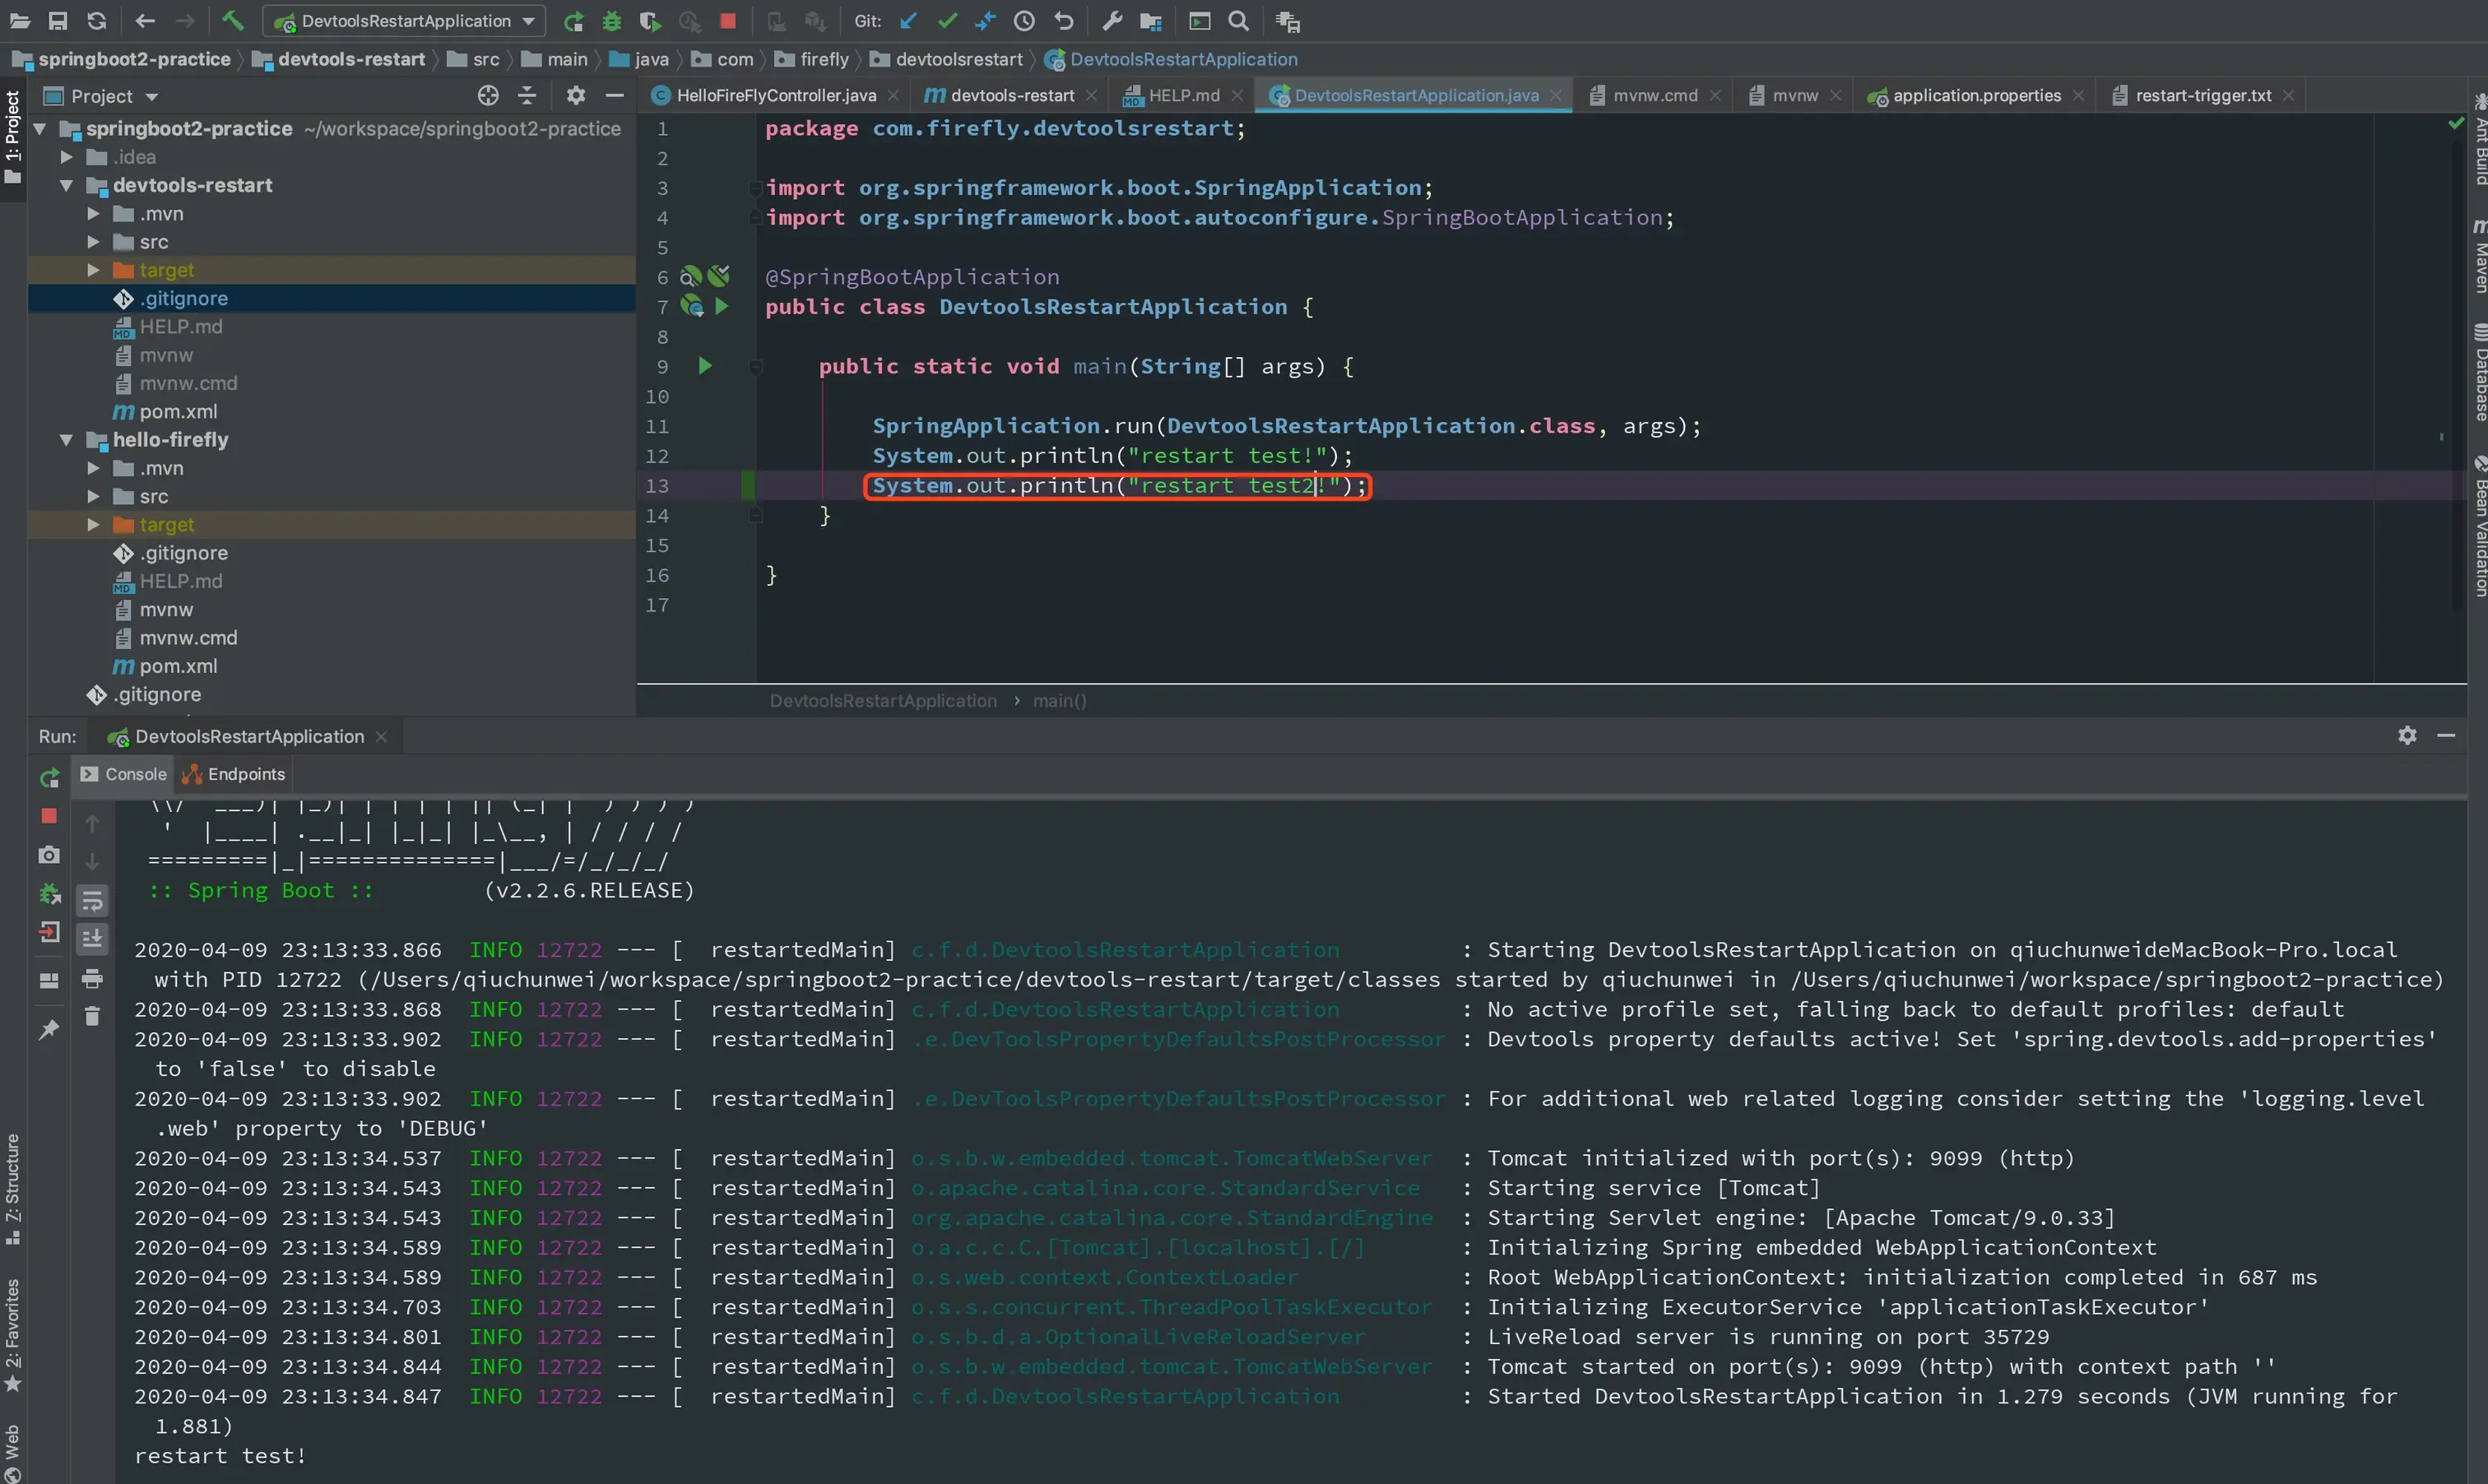The height and width of the screenshot is (1484, 2488).
Task: Run with coverage shield icon
Action: [x=650, y=21]
